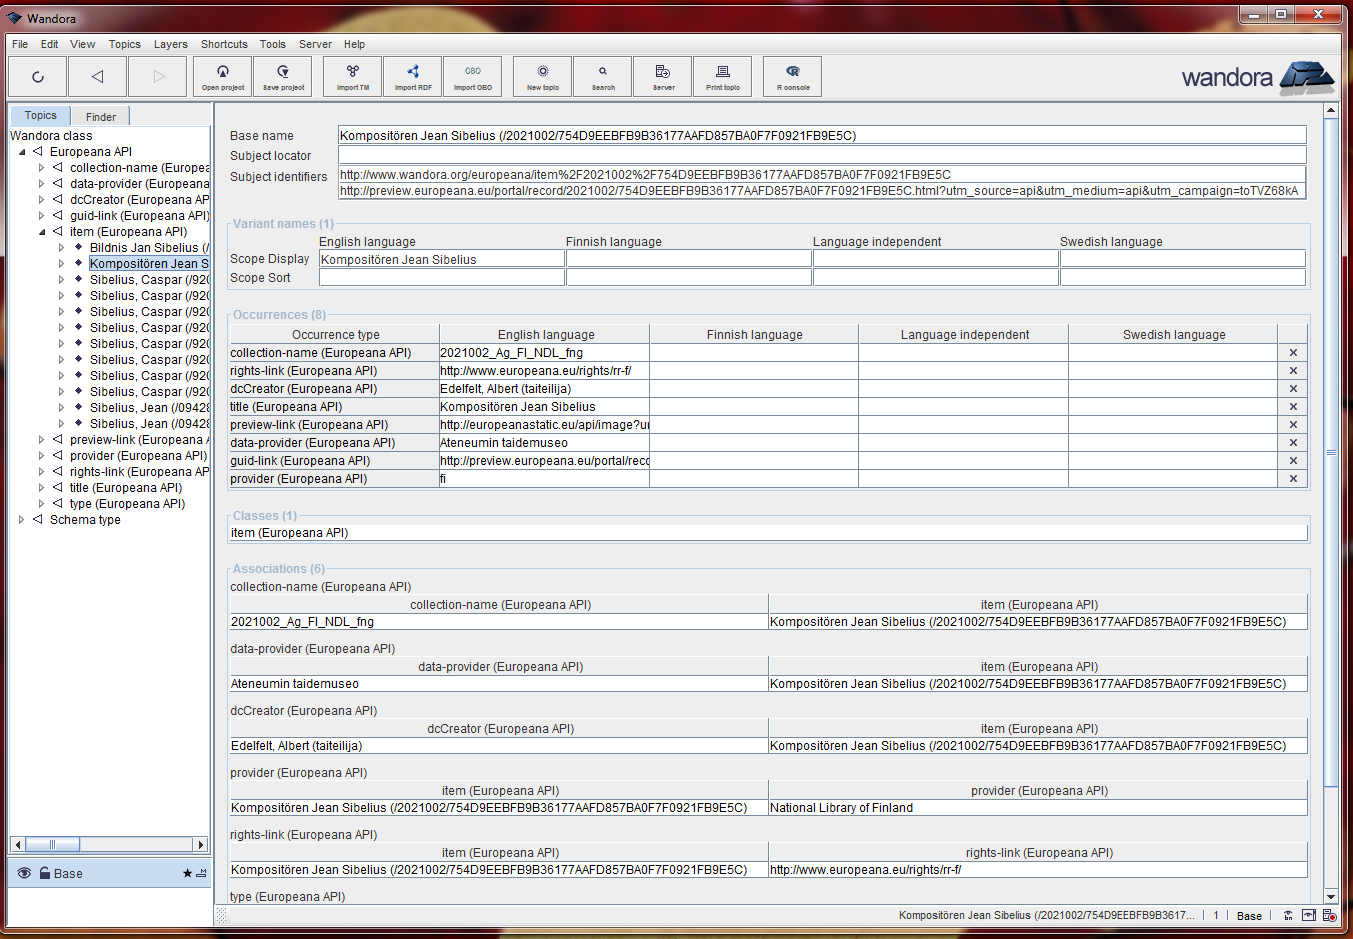Screen dimensions: 1353x939
Task: Delete the rights-link occurrence row
Action: click(1292, 371)
